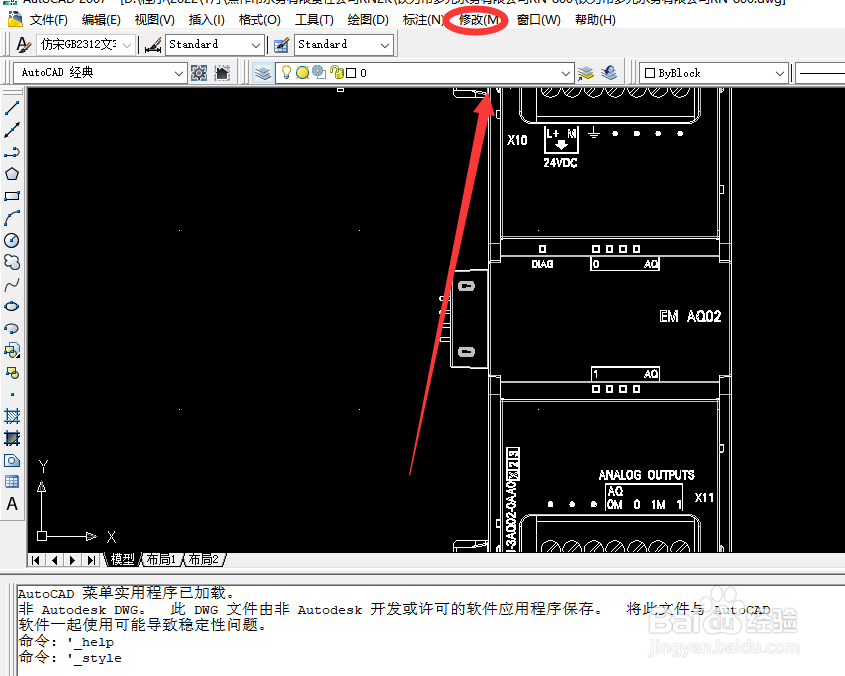Toggle layer 0 lock padlock icon
The width and height of the screenshot is (845, 676).
(337, 72)
